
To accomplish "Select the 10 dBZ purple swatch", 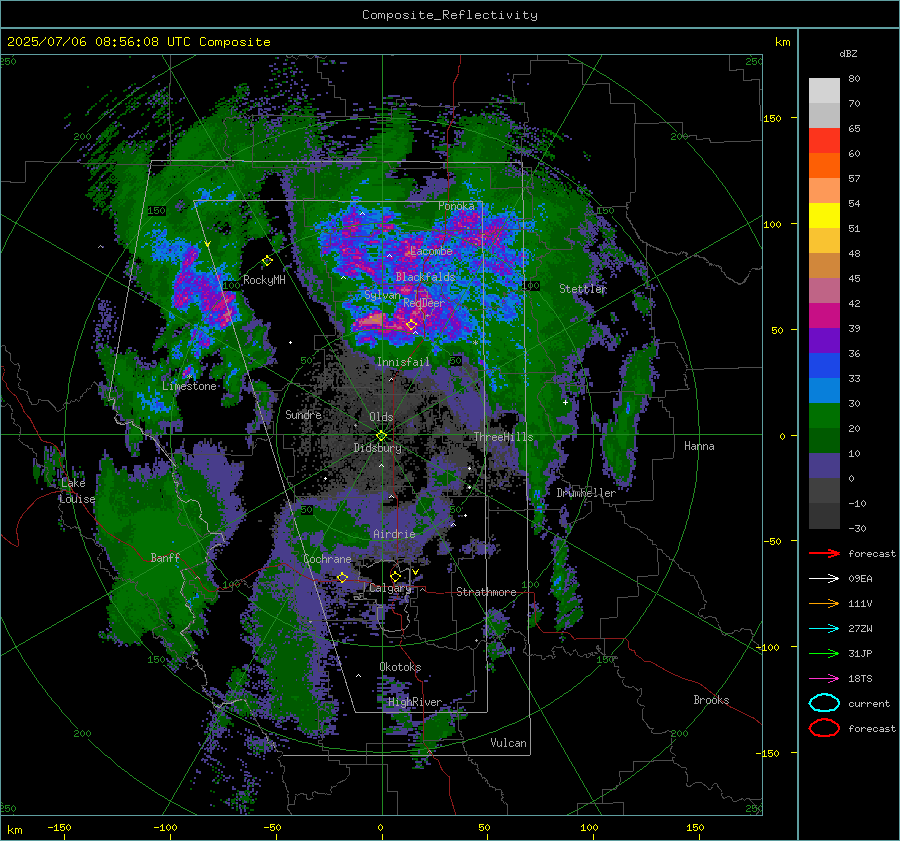I will click(x=824, y=466).
